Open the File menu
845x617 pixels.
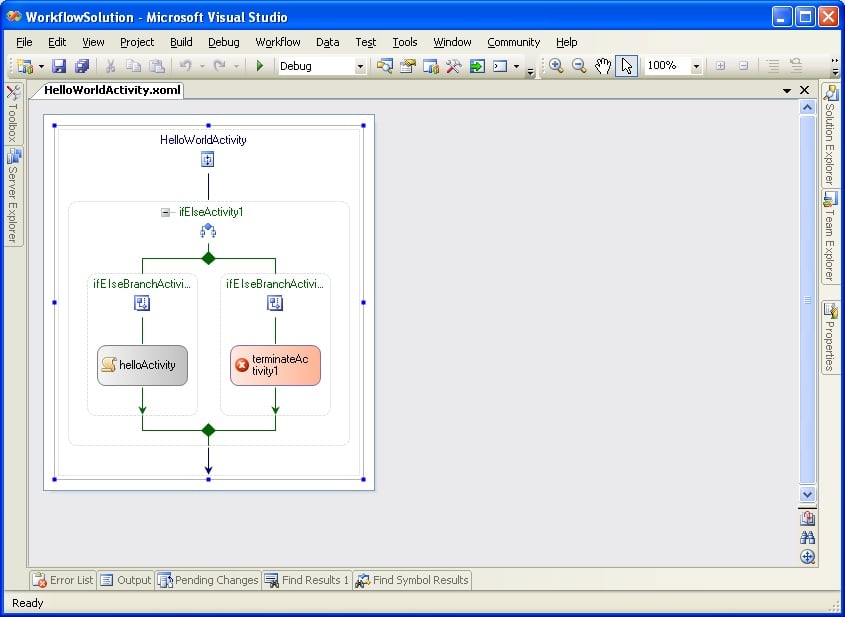point(24,42)
